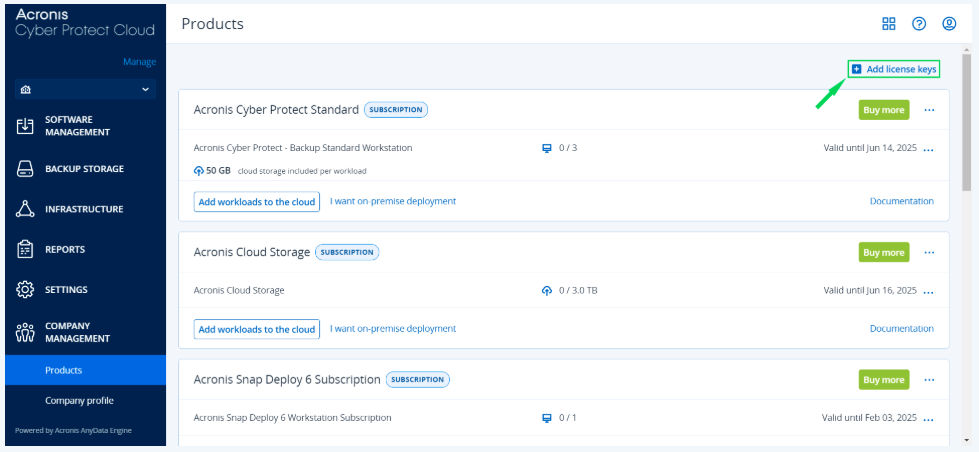Open Documentation link for Acronis Cloud Storage
This screenshot has height=452, width=979.
pyautogui.click(x=902, y=328)
